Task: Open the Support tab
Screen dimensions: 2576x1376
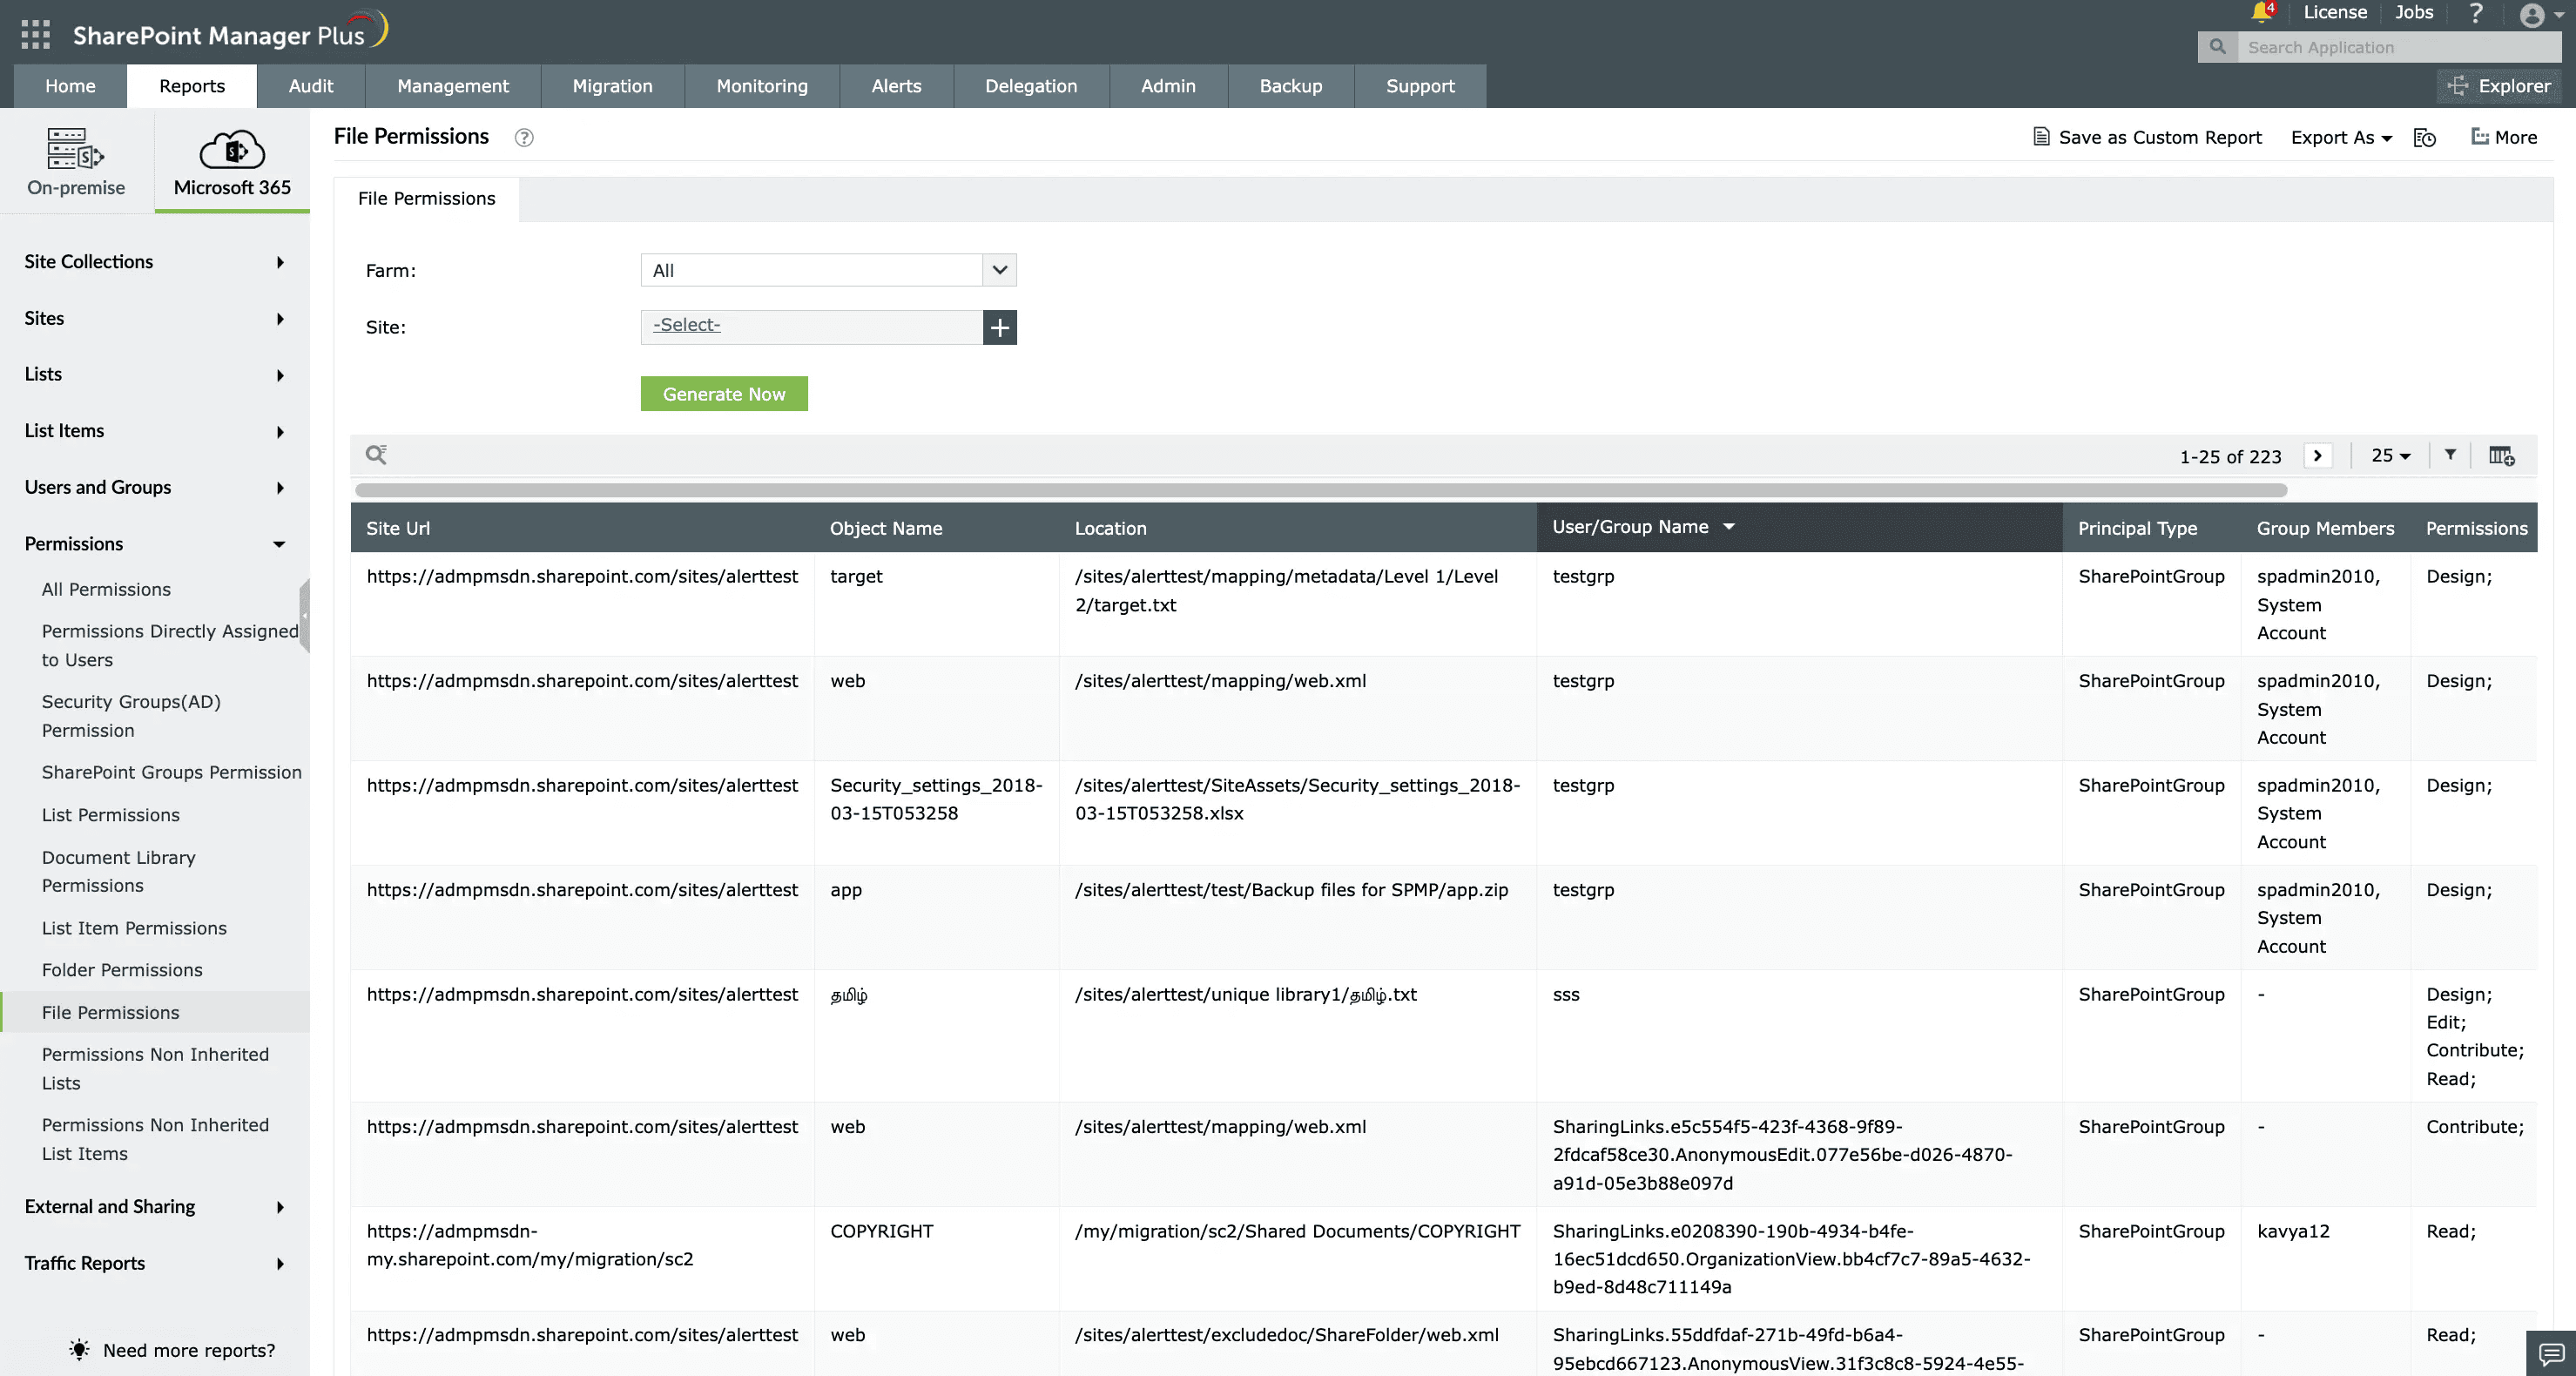Action: tap(1420, 86)
